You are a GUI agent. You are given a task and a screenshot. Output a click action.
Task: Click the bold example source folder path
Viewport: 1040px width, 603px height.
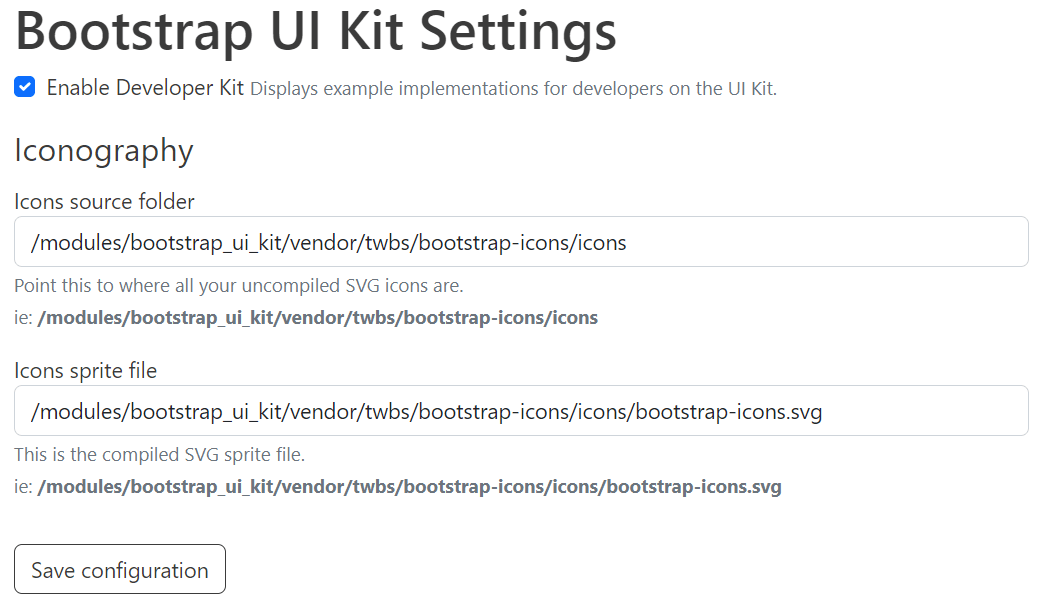click(316, 317)
